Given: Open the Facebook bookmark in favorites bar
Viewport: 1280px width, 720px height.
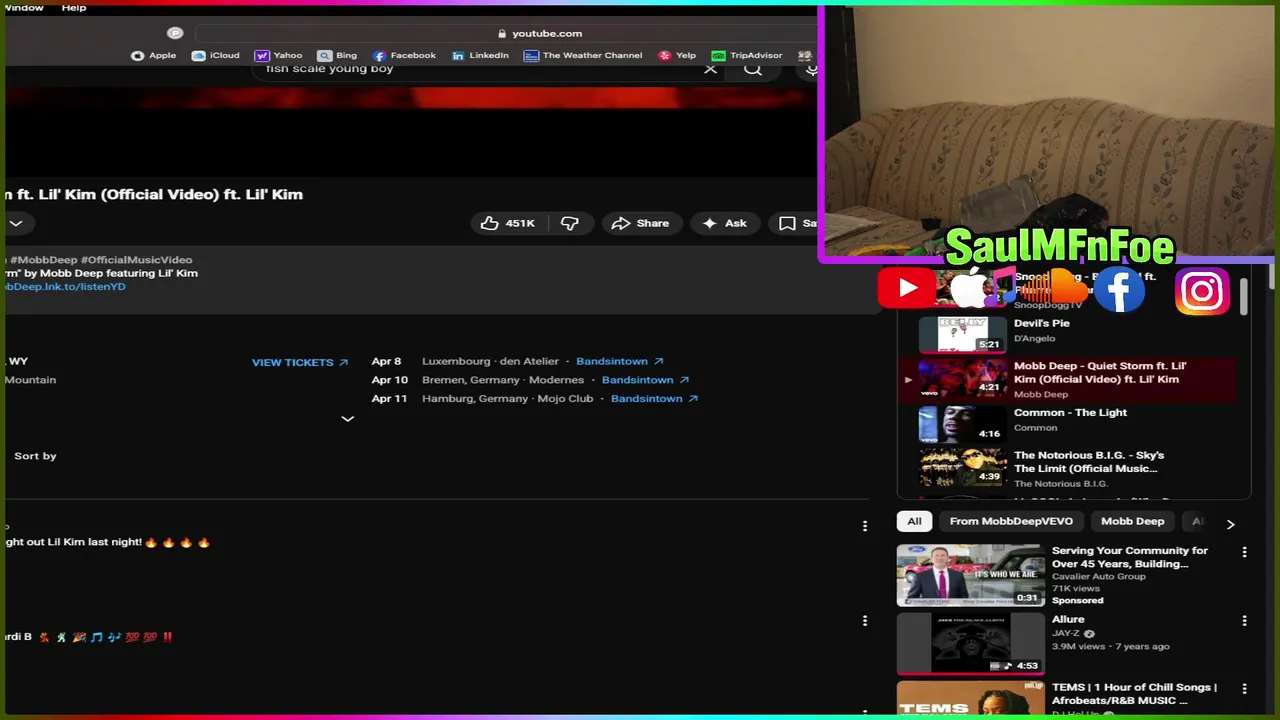Looking at the screenshot, I should point(404,56).
